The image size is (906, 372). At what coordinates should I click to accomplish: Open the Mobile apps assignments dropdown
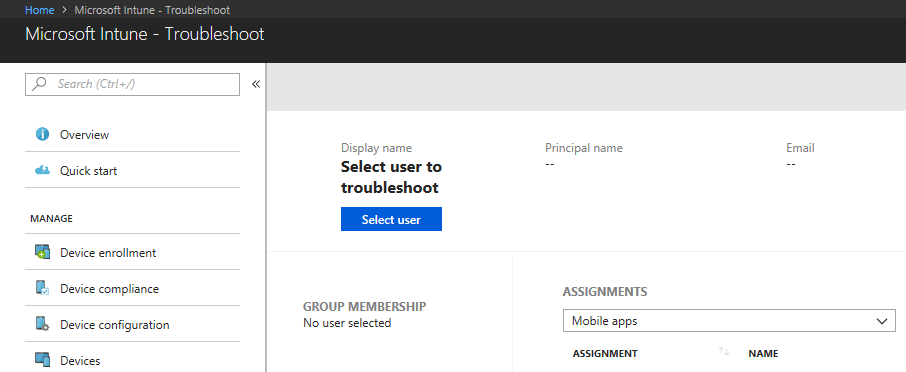click(x=729, y=321)
